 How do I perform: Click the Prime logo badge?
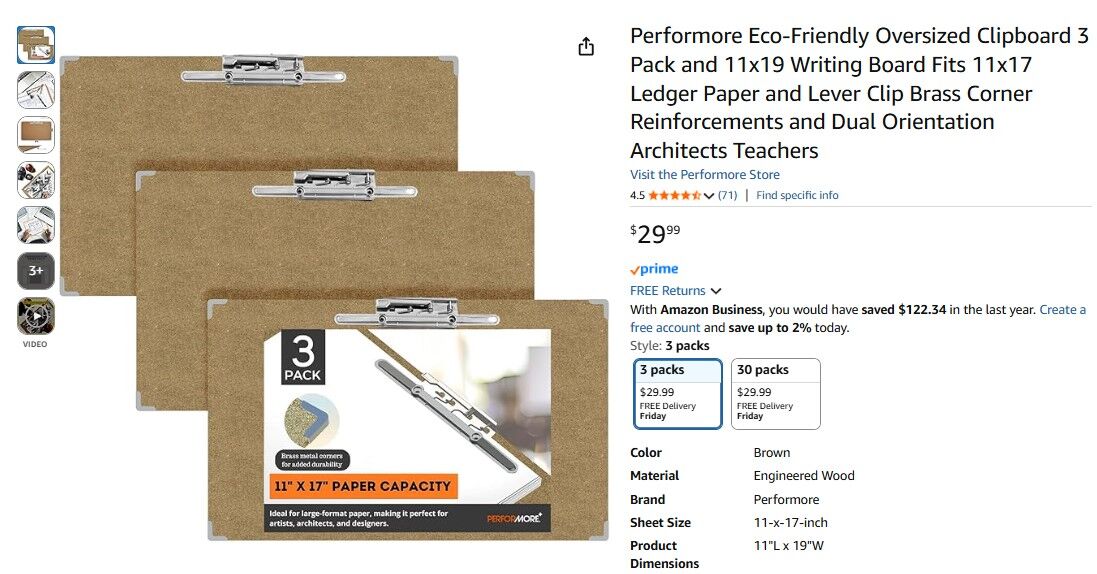tap(654, 269)
